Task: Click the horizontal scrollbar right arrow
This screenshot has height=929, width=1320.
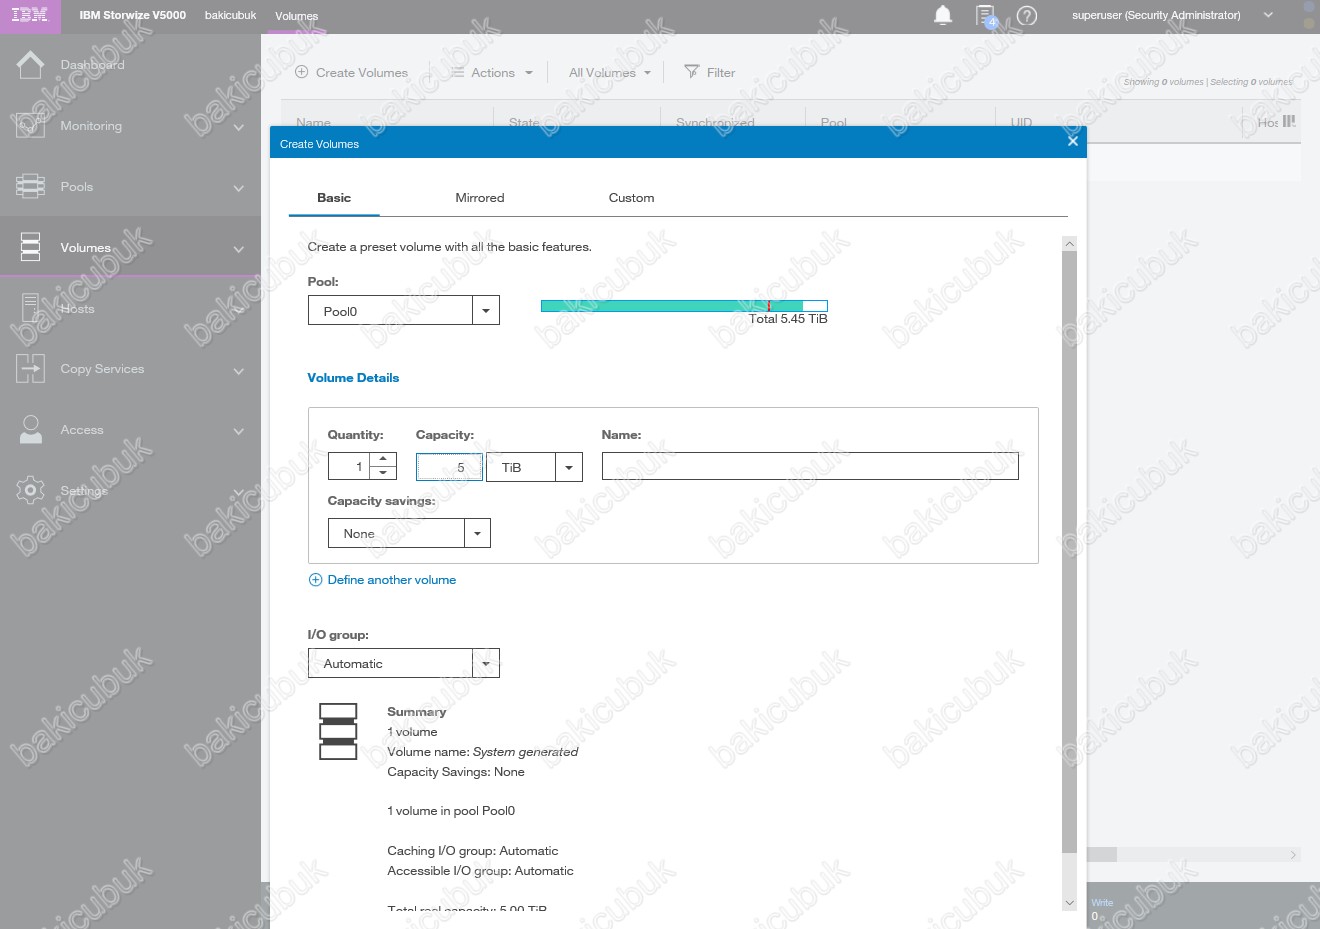Action: [x=1293, y=855]
